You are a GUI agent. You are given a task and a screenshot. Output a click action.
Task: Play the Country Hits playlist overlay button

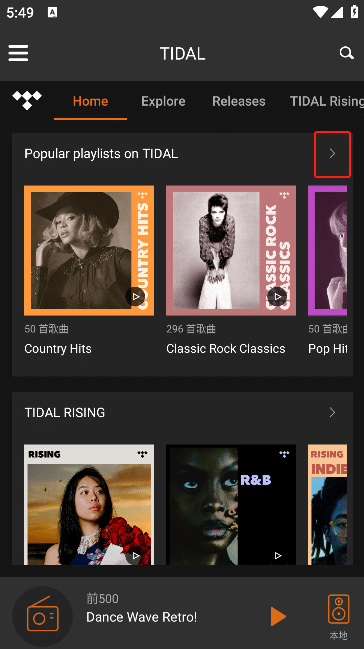pyautogui.click(x=136, y=296)
